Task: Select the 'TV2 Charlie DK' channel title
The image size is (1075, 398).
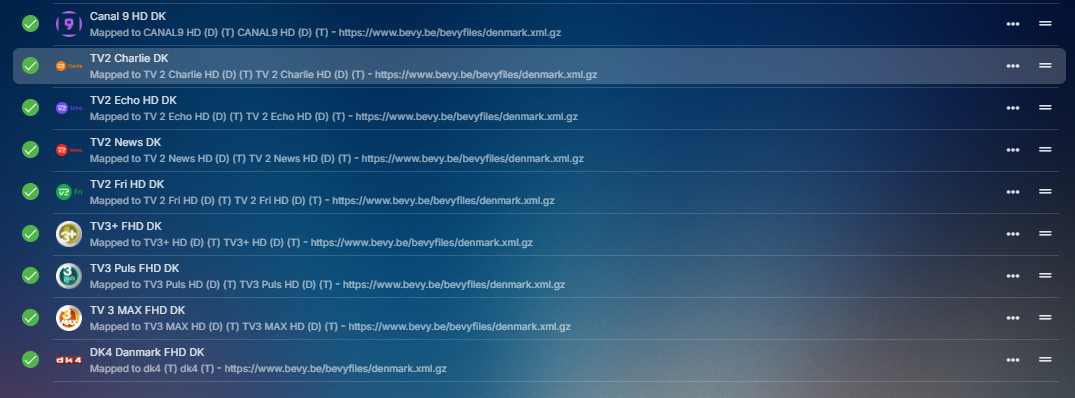Action: click(129, 58)
